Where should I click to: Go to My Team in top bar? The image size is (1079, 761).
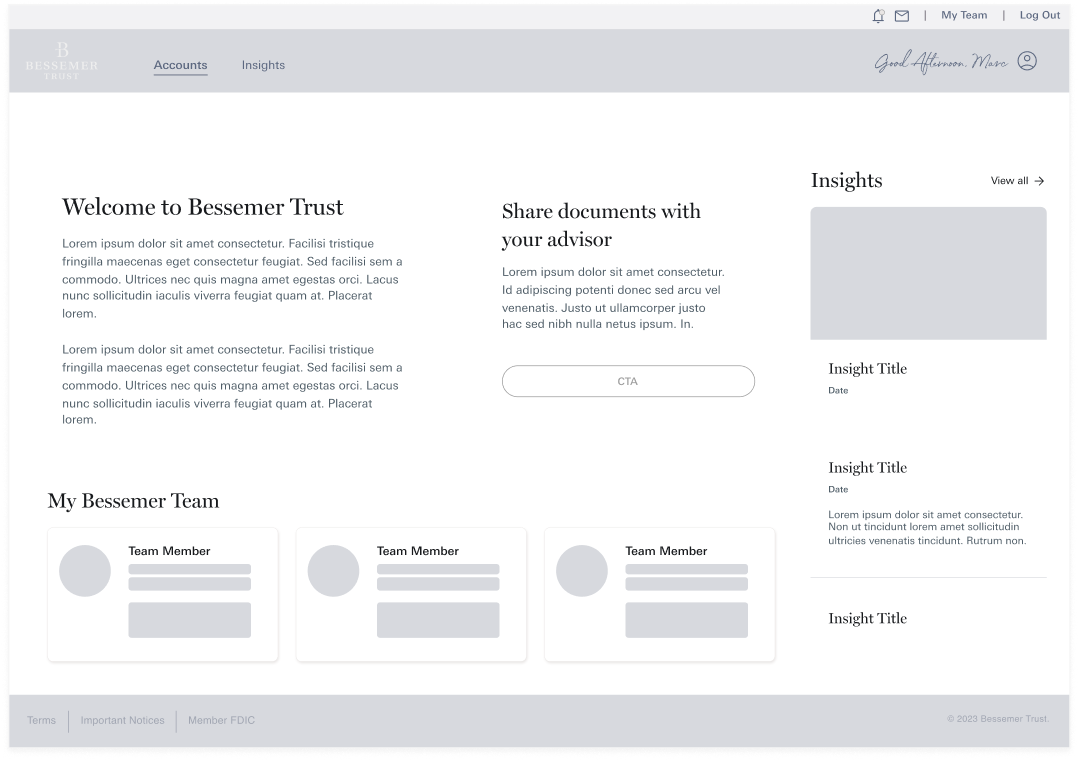click(963, 15)
